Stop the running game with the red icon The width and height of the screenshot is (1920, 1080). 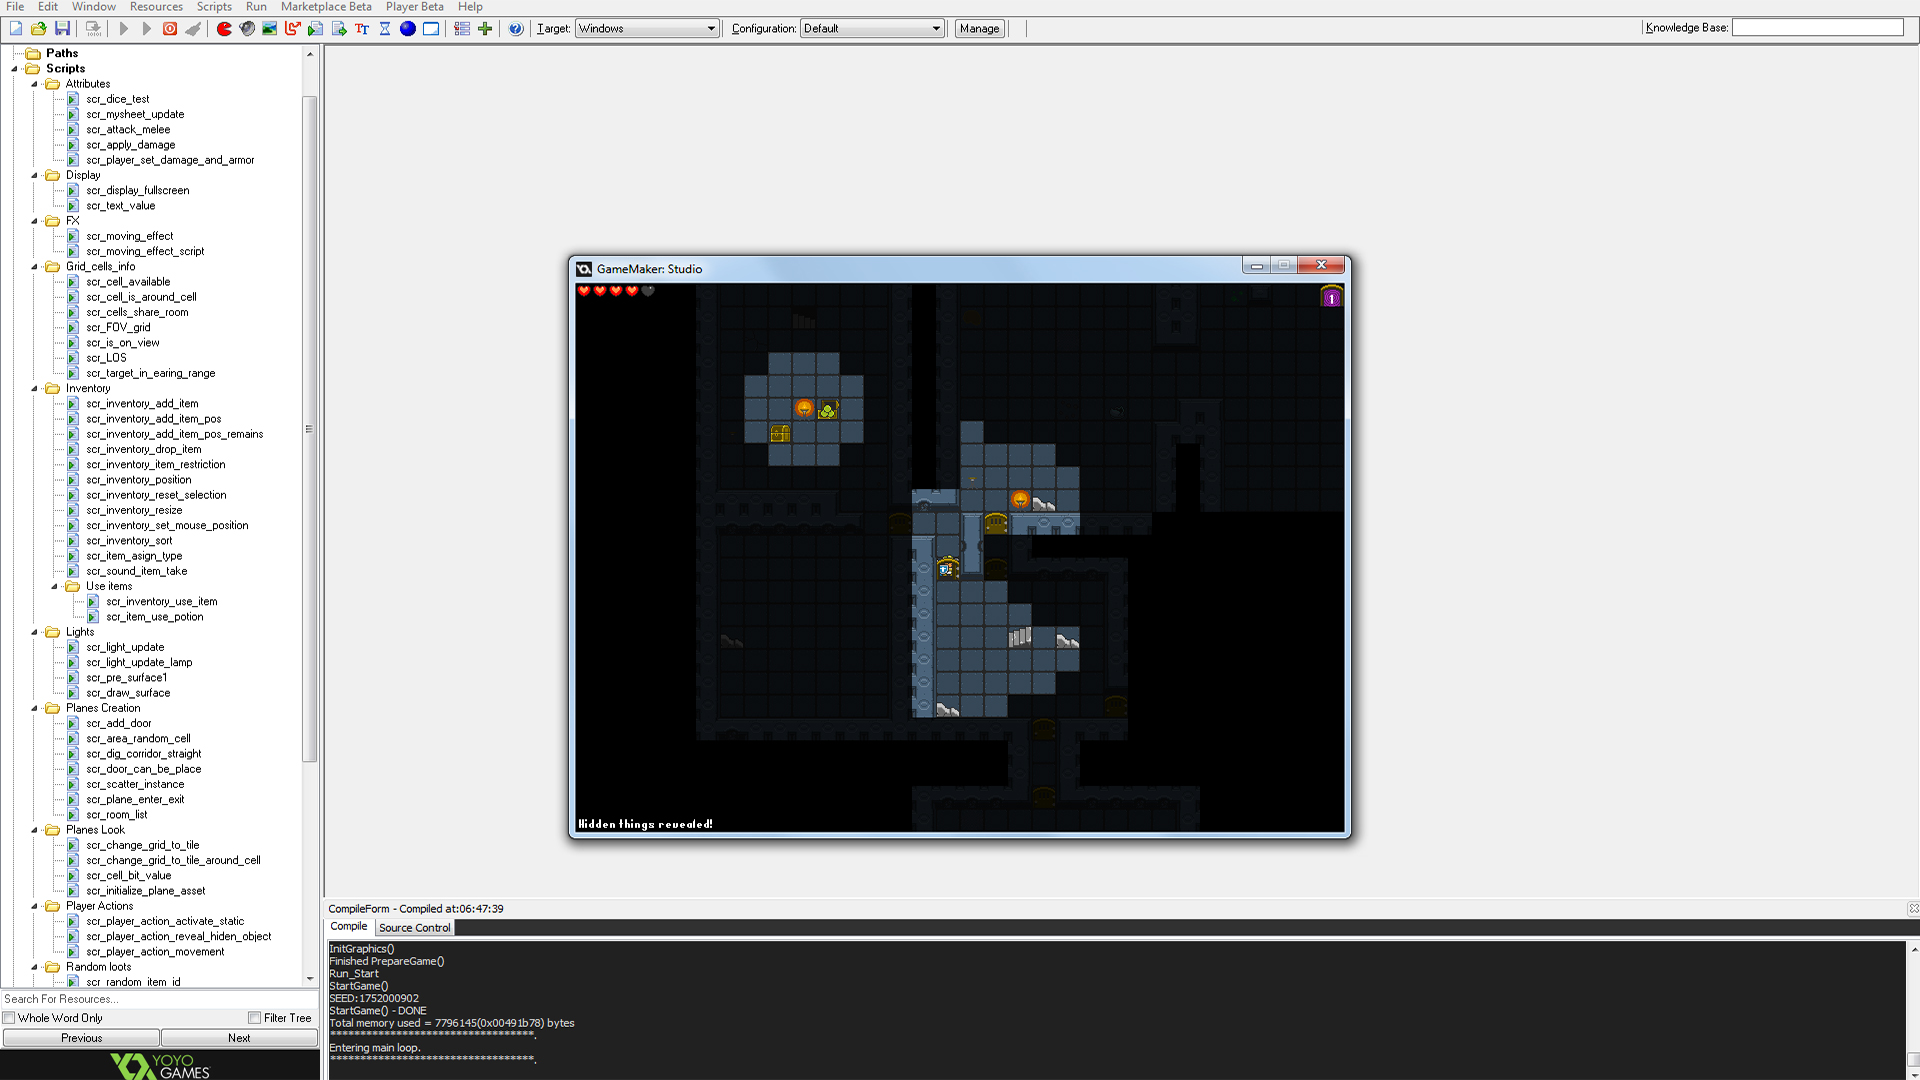point(170,28)
